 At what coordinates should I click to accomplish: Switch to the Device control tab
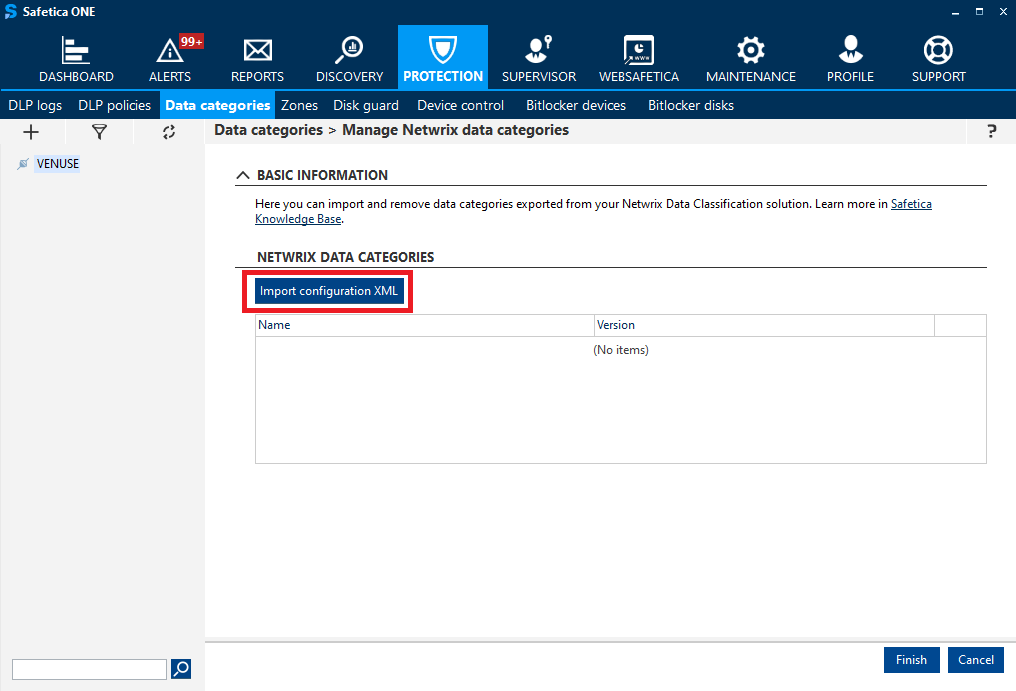coord(461,105)
